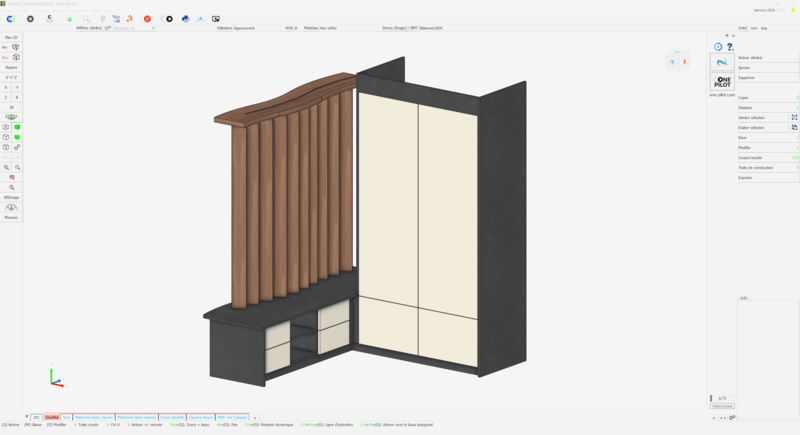Toggle the green solid cube display mode
Viewport: 800px width, 435px height.
coord(17,127)
